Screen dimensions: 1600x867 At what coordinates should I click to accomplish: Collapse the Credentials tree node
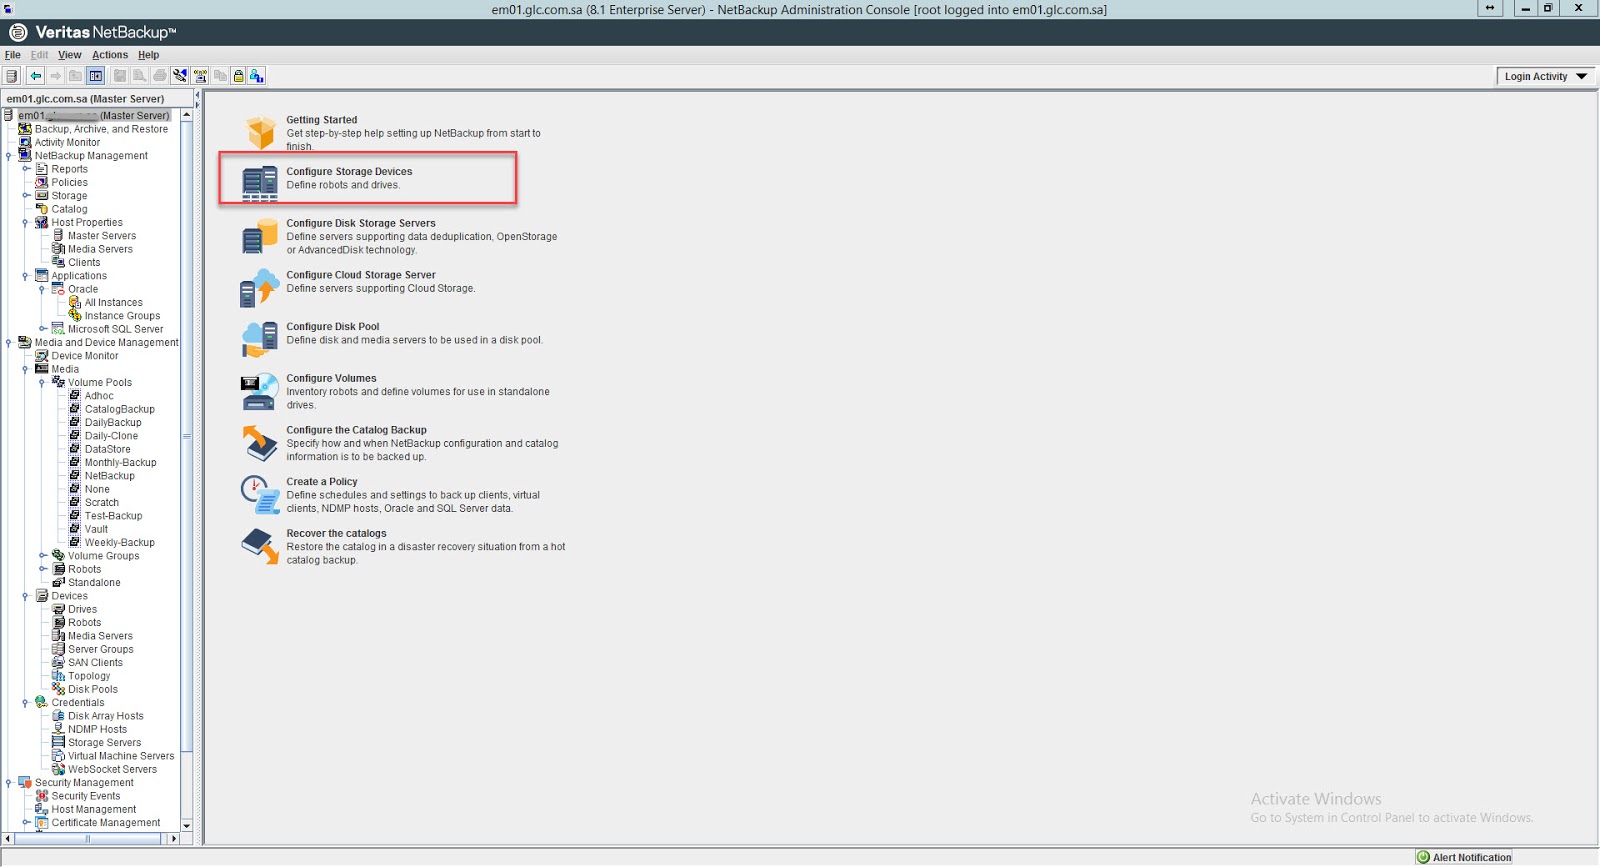[26, 703]
